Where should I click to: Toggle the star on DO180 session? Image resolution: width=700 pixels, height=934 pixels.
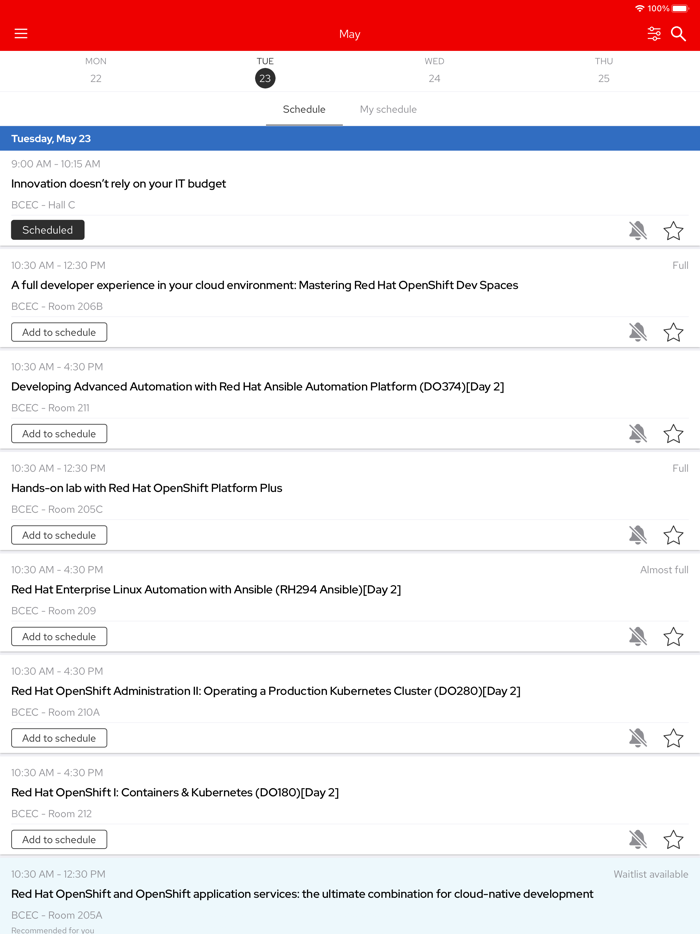(673, 839)
